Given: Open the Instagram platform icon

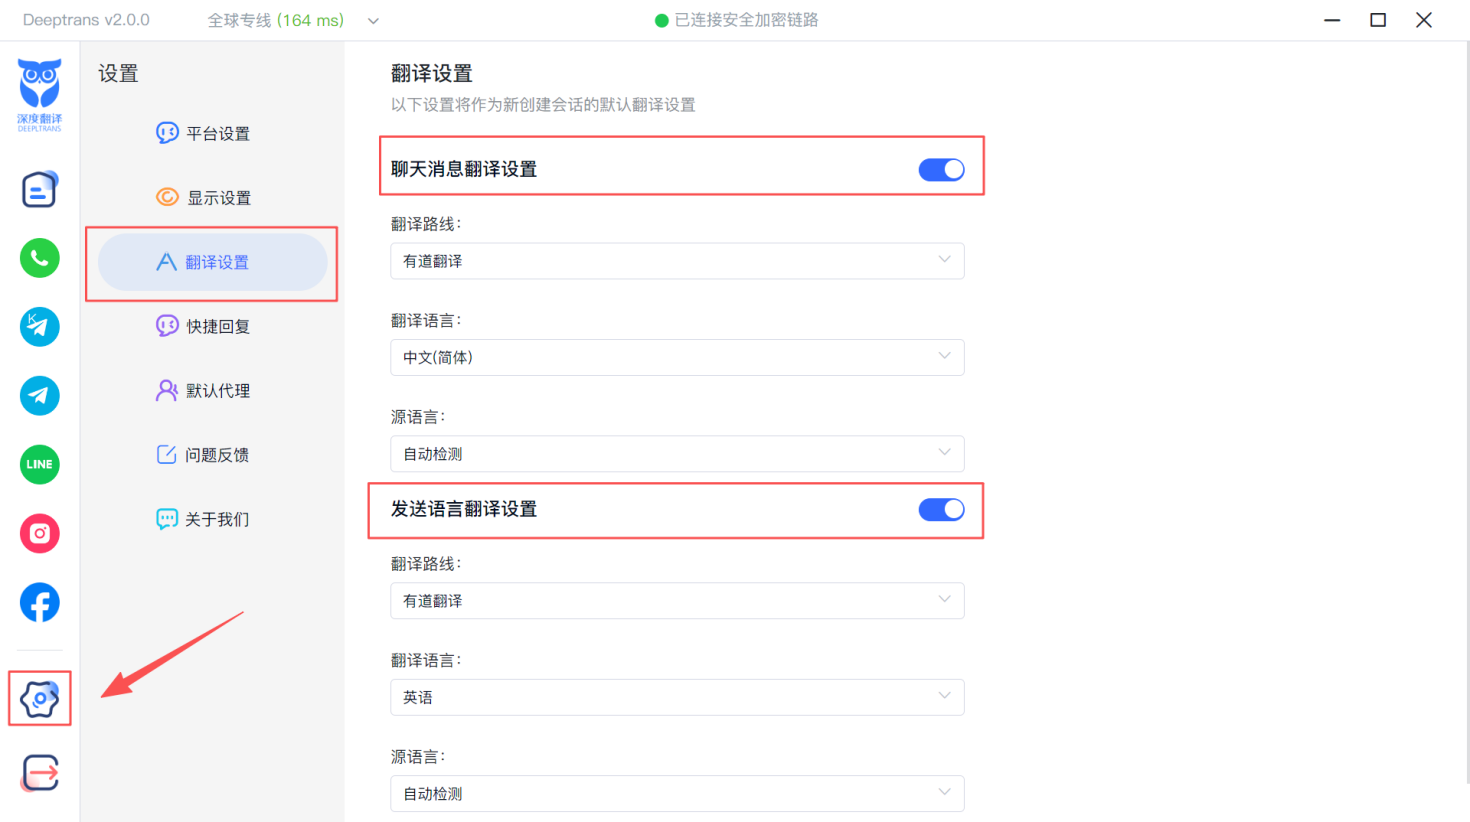Looking at the screenshot, I should [x=40, y=534].
